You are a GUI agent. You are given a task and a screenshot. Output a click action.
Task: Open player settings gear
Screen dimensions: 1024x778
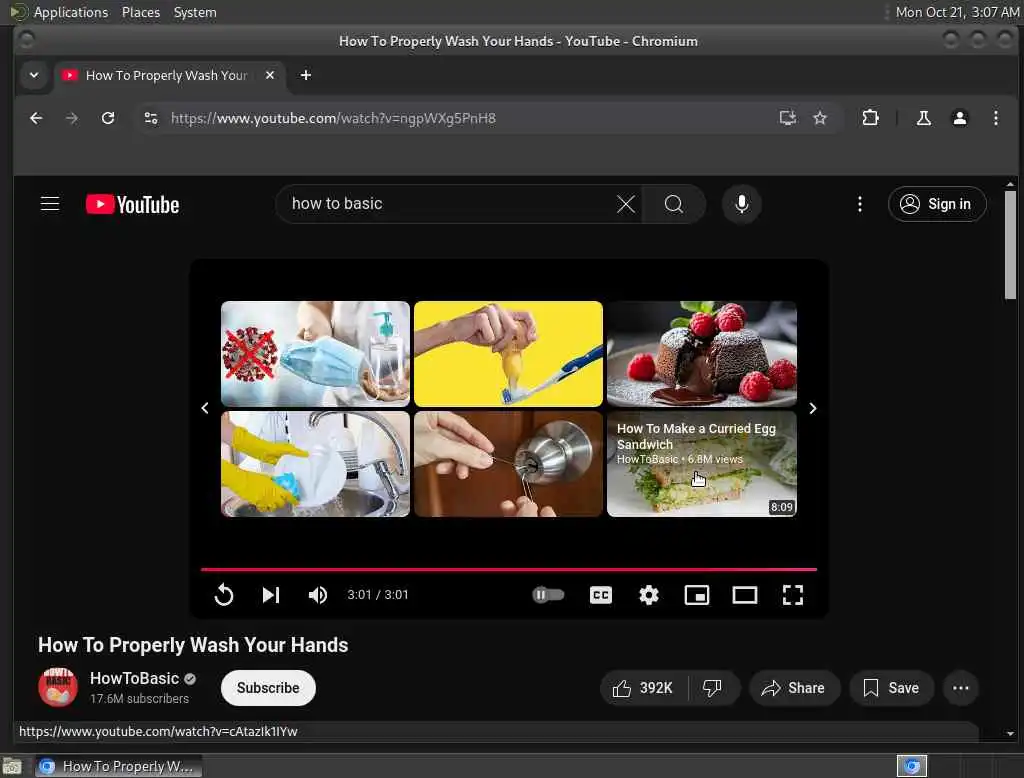pyautogui.click(x=648, y=594)
